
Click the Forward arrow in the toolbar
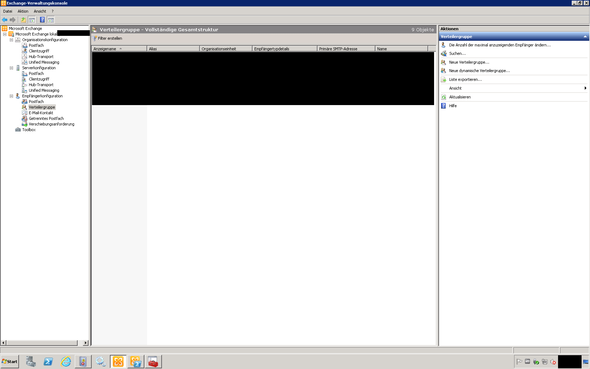pos(12,20)
